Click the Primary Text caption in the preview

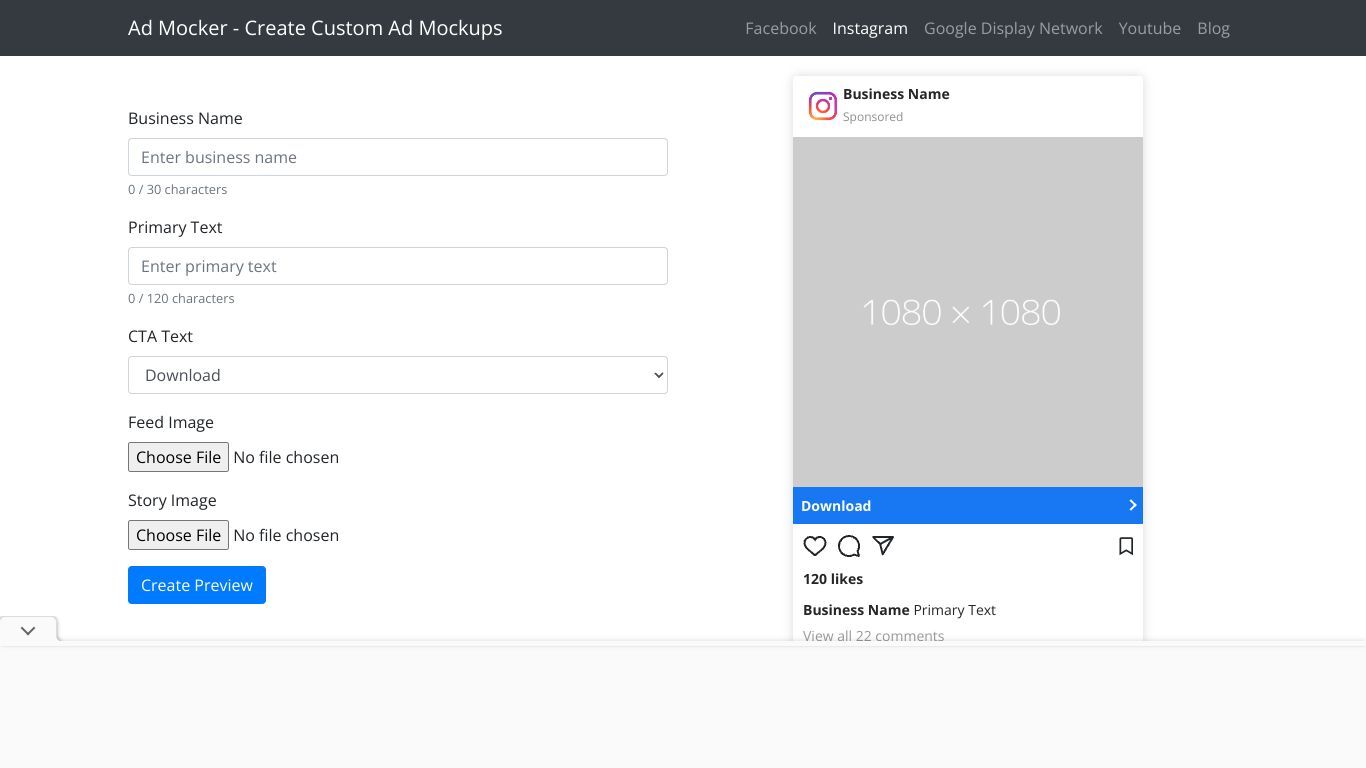pyautogui.click(x=954, y=610)
